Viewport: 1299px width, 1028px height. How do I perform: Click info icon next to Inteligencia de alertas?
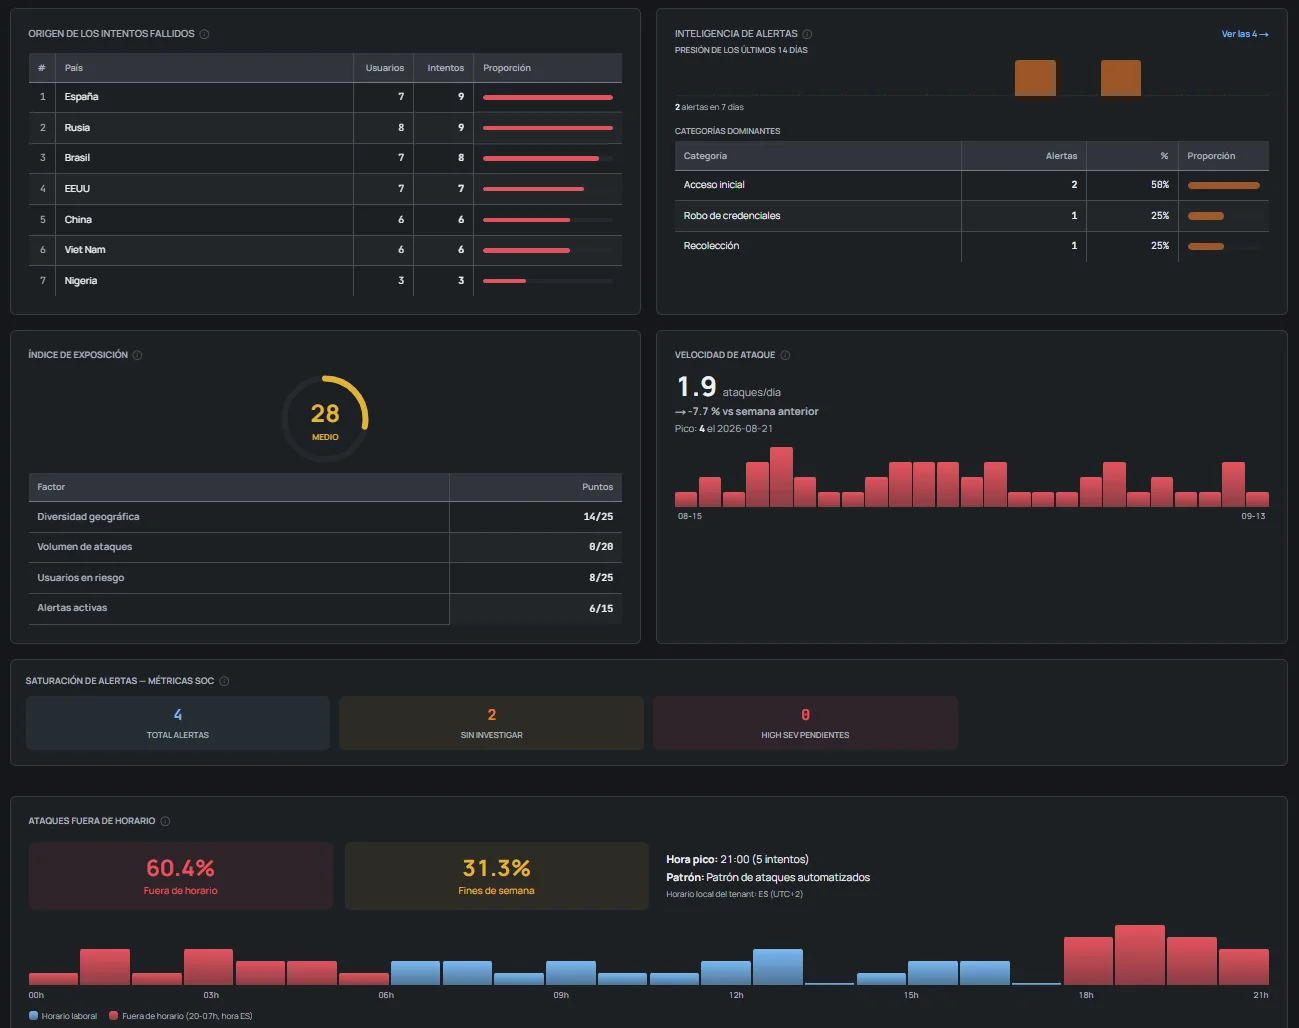pyautogui.click(x=807, y=34)
